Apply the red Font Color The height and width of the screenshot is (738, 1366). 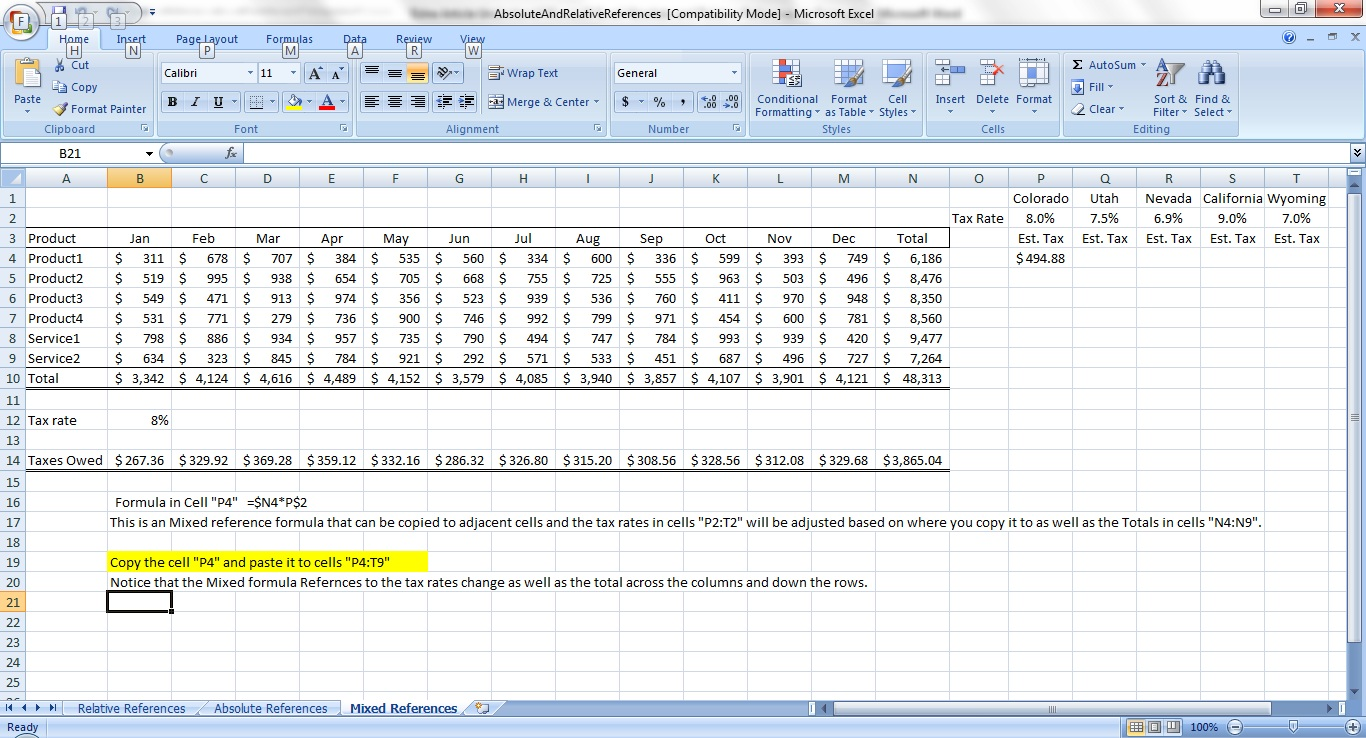pos(327,102)
